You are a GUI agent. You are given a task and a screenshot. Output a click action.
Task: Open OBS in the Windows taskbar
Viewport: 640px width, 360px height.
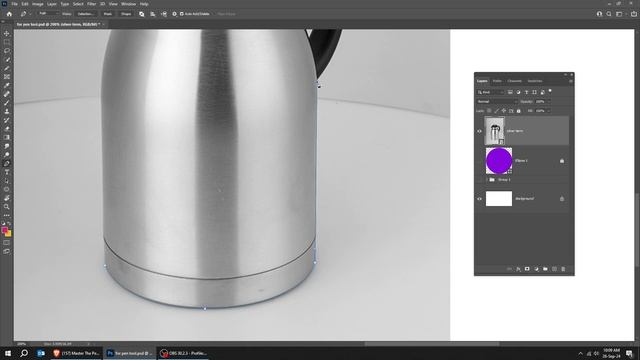[184, 353]
